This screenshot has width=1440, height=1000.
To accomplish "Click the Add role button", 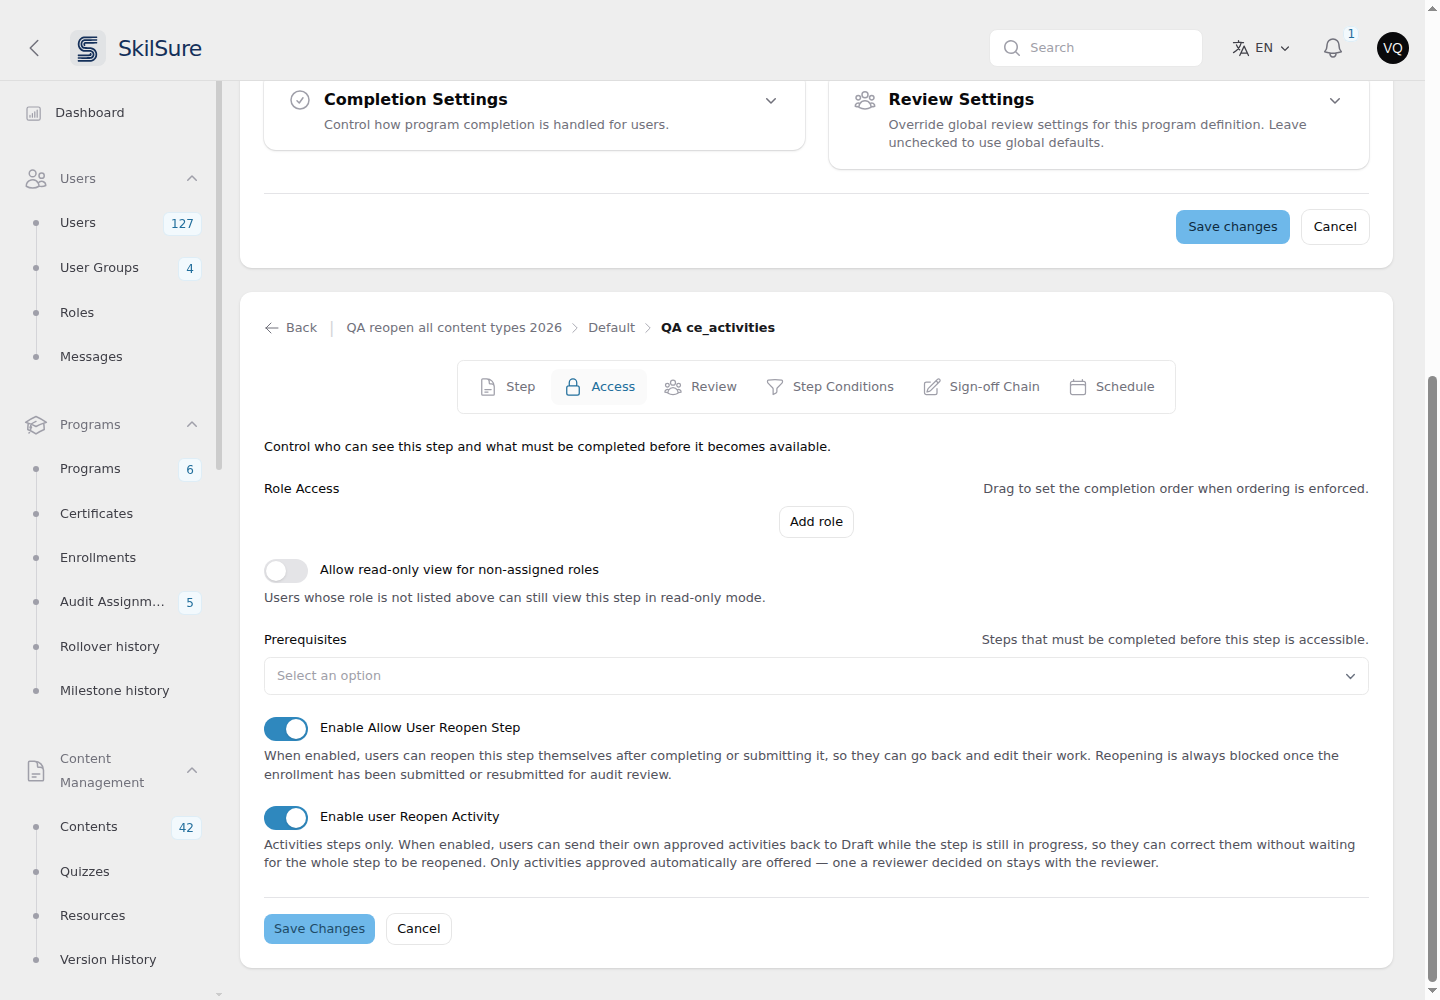I will (x=816, y=522).
